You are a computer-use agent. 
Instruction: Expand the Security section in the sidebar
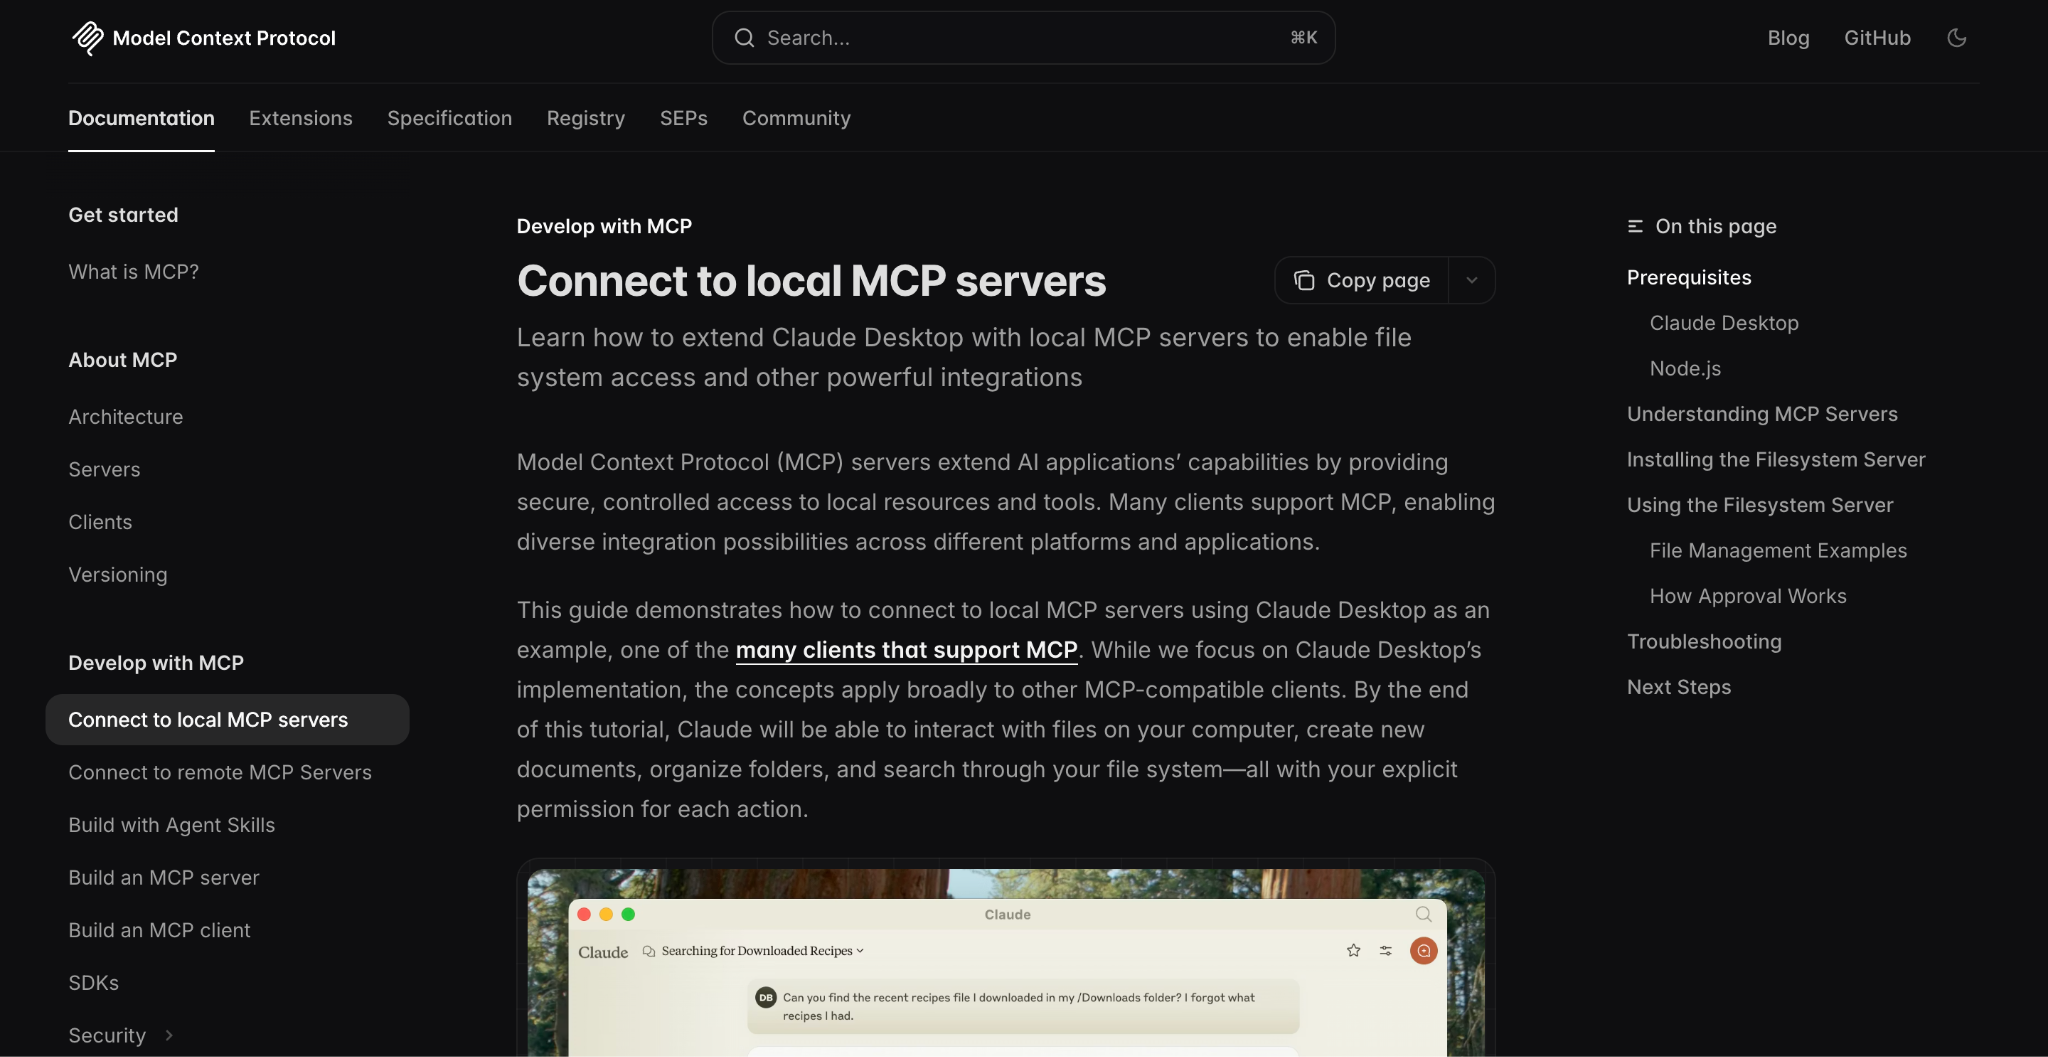[168, 1036]
